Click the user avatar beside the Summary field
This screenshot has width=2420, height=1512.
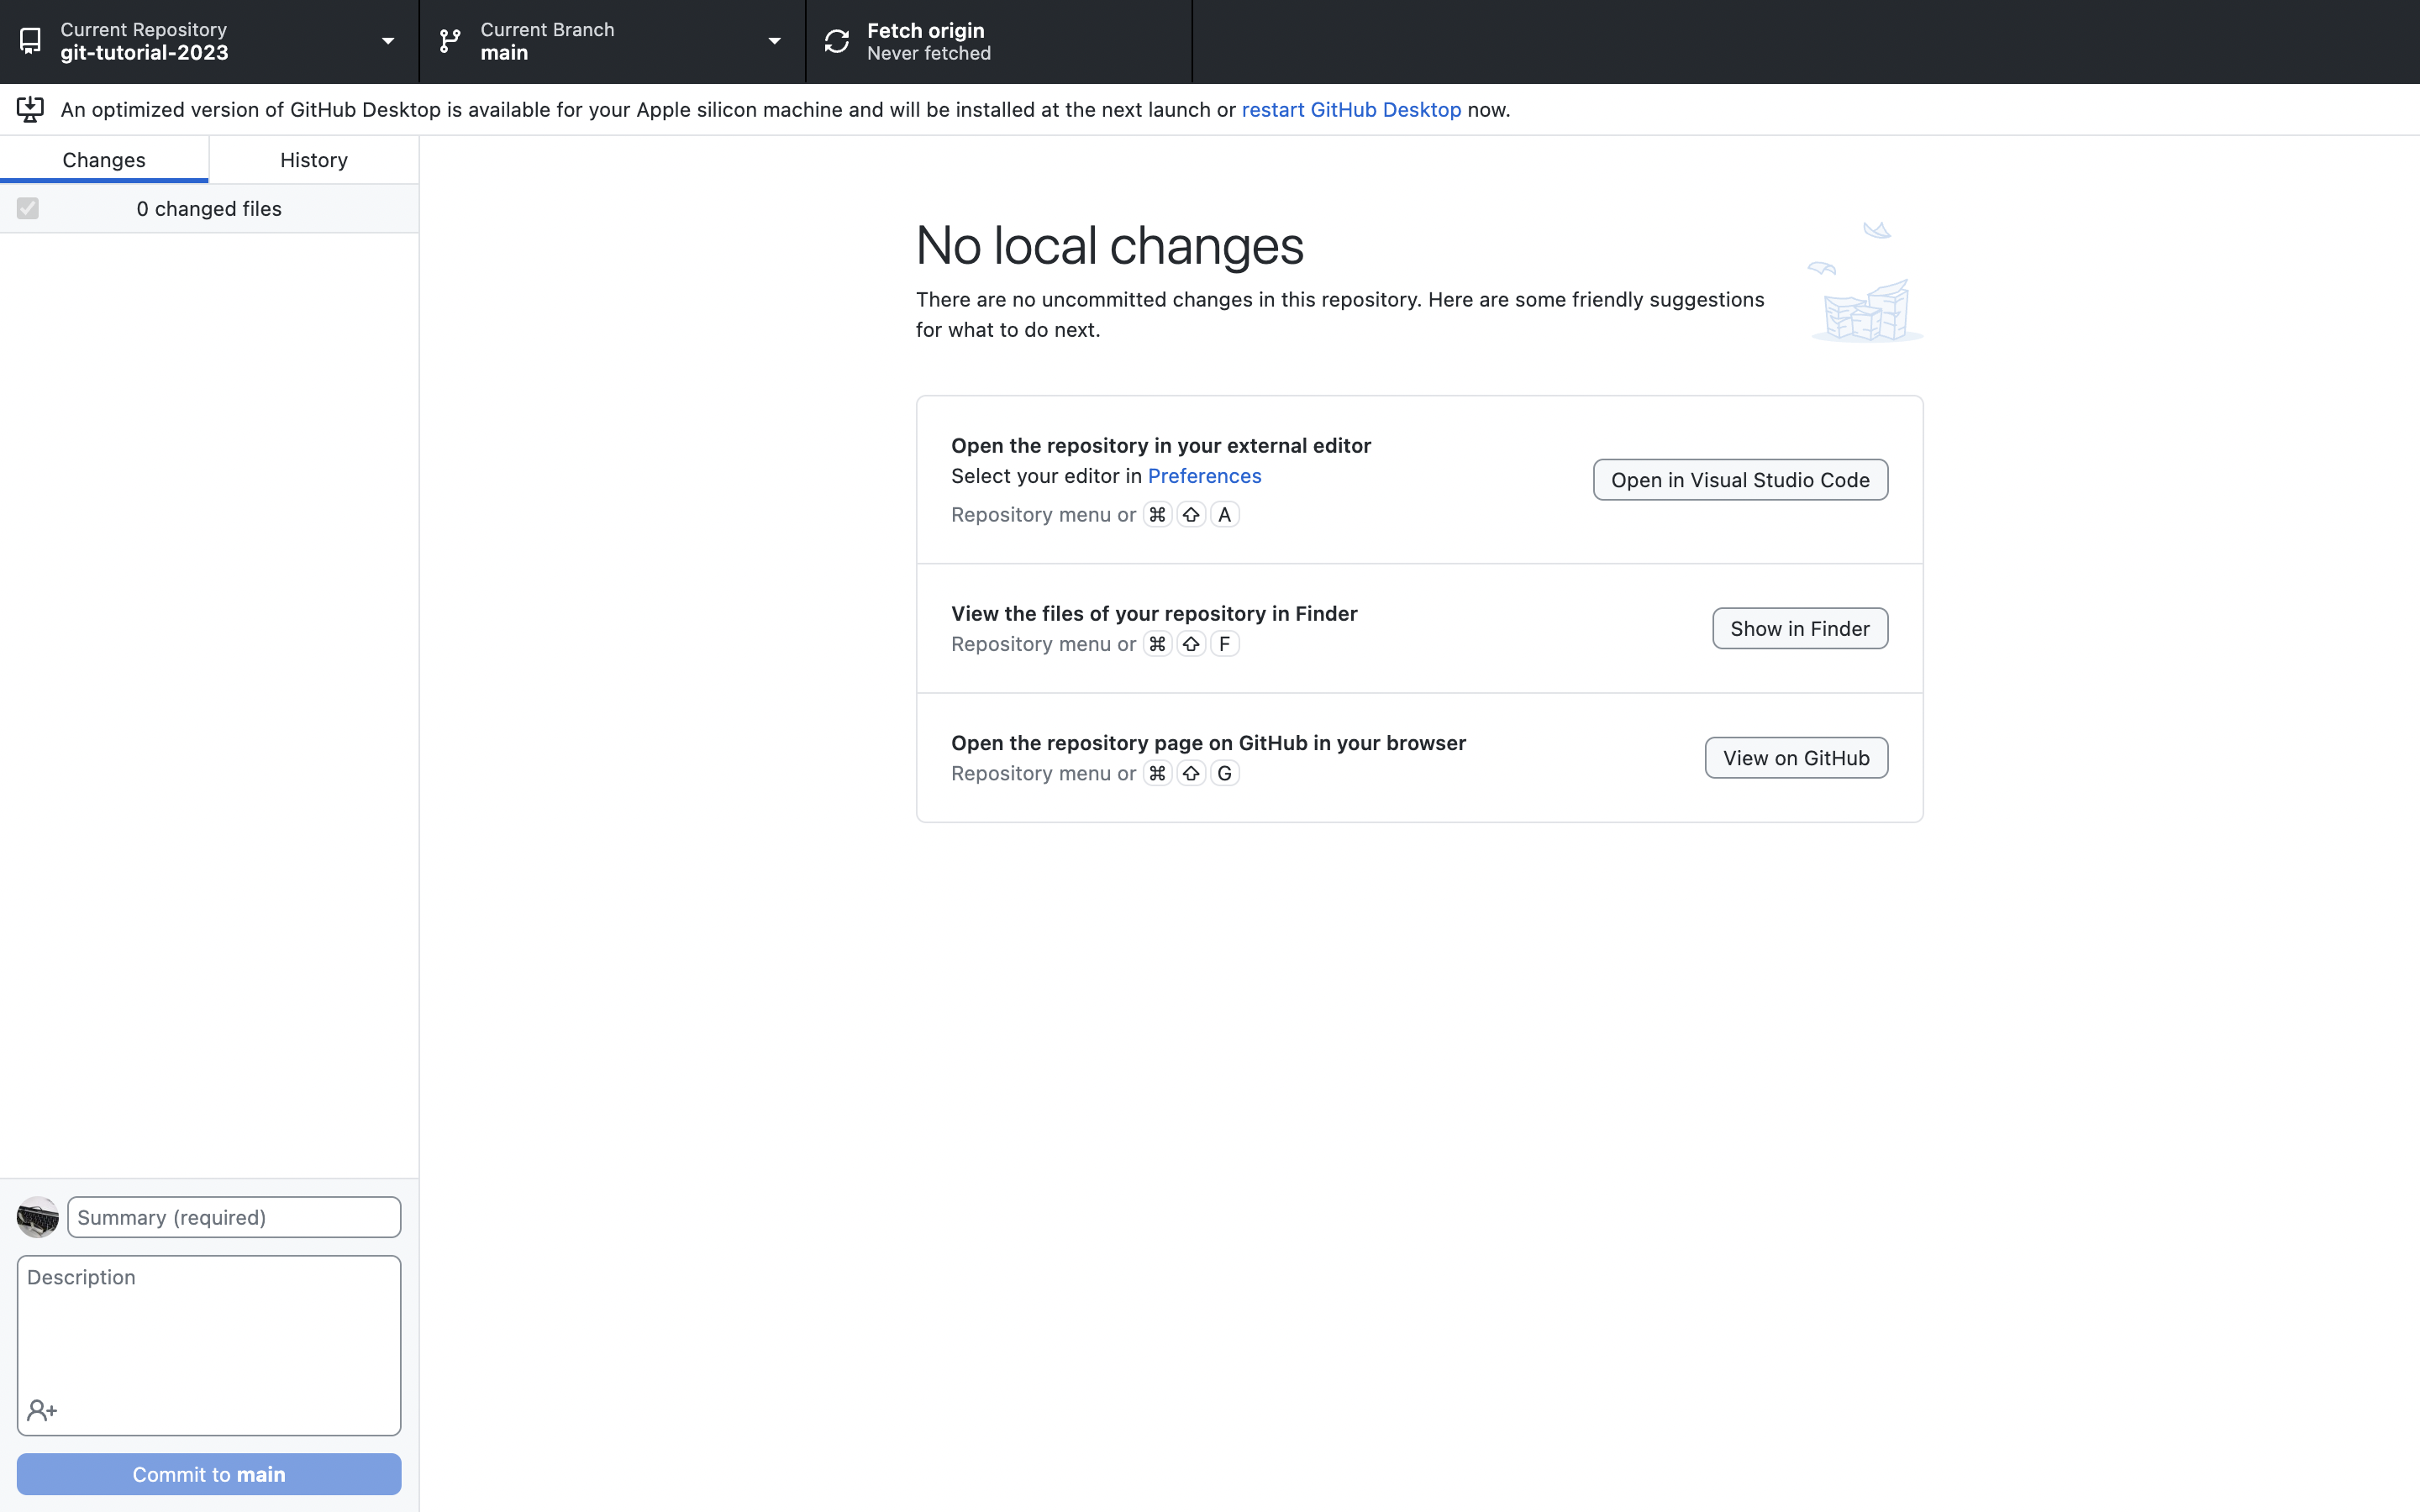38,1217
